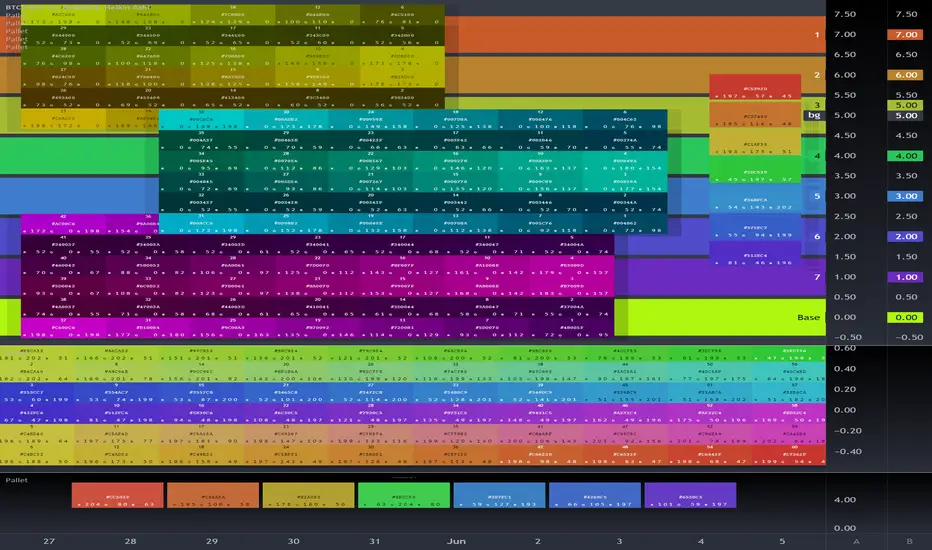
Task: Click date 28 on the time axis
Action: pyautogui.click(x=130, y=541)
